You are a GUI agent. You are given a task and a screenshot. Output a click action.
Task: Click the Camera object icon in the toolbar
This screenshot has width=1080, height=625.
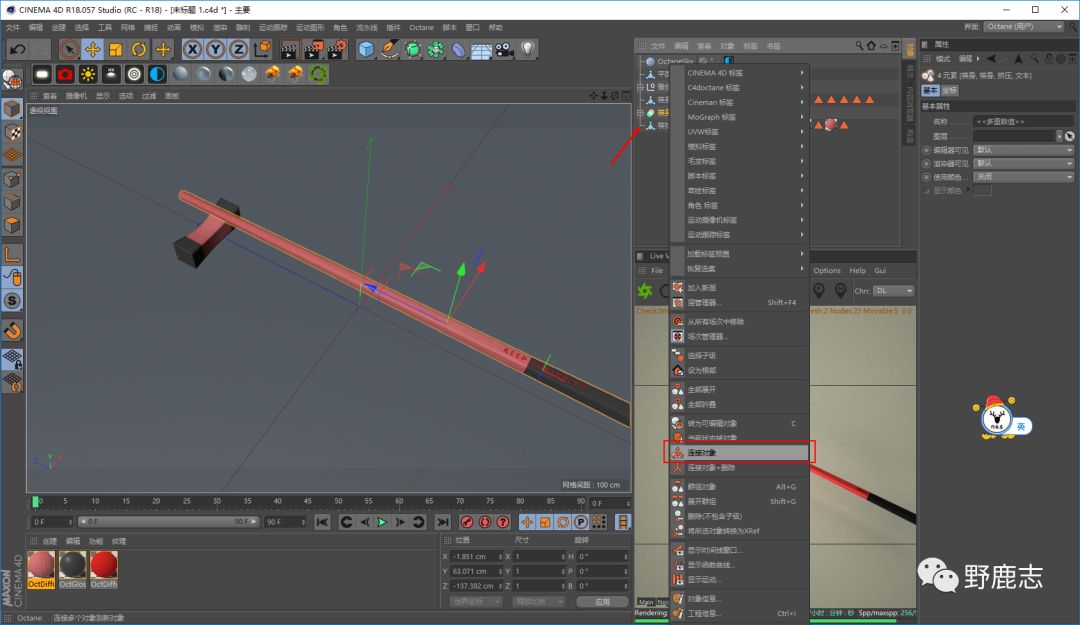coord(505,49)
